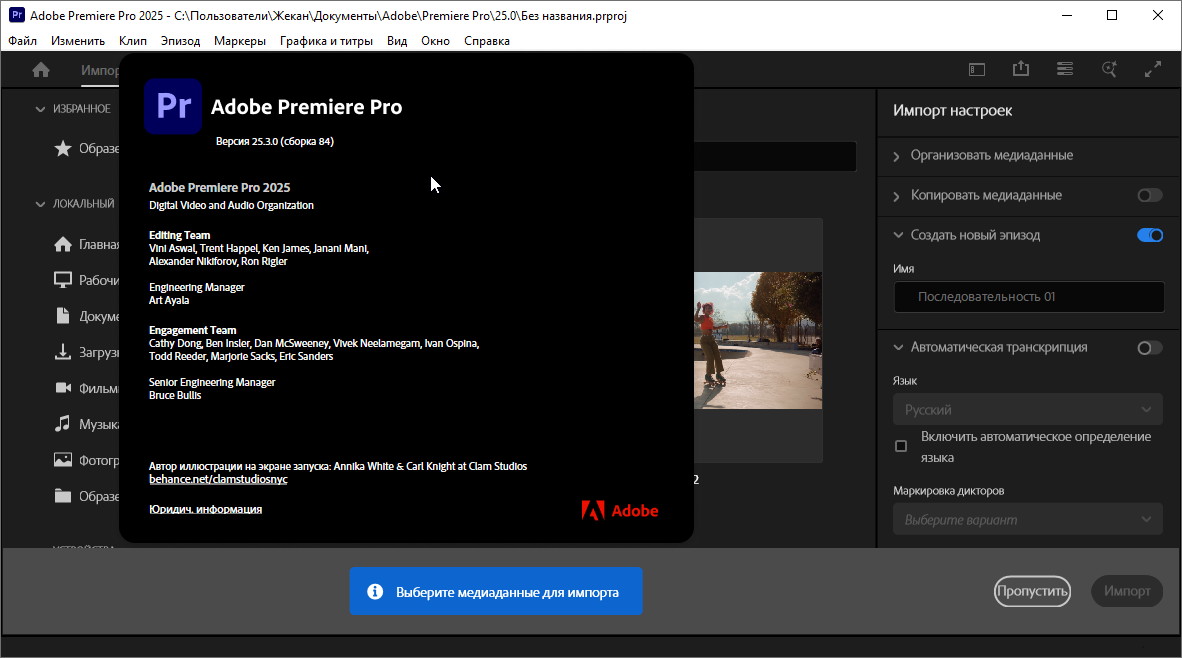This screenshot has height=658, width=1182.
Task: Open the desktop monitor location
Action: tap(87, 280)
